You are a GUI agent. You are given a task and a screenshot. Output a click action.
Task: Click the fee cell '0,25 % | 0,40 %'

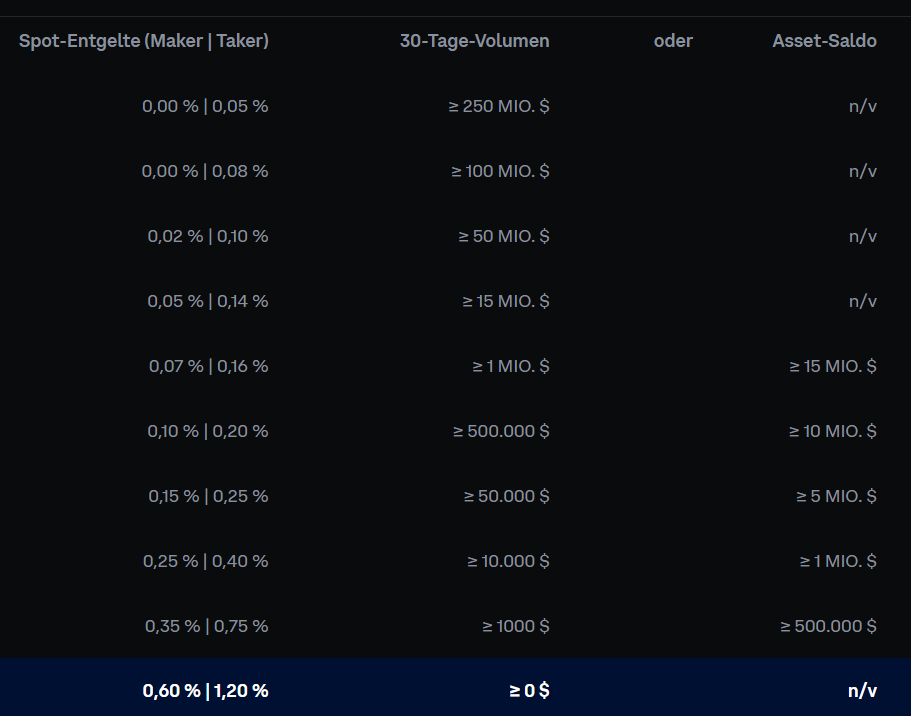[206, 562]
